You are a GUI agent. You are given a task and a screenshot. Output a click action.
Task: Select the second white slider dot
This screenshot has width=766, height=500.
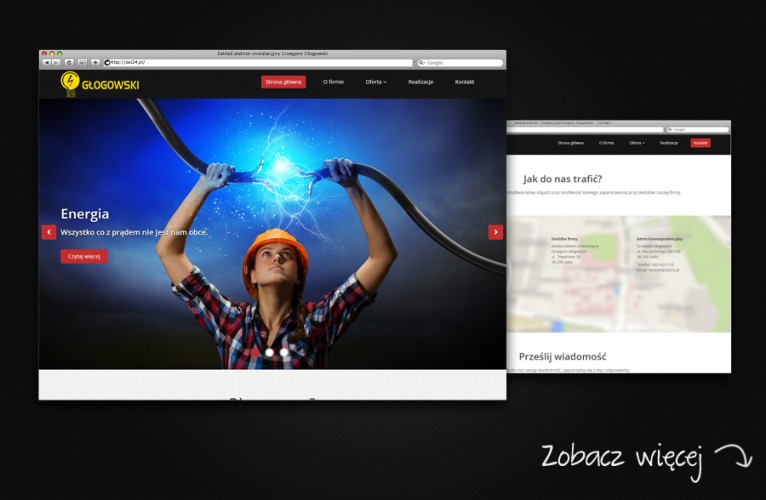pos(270,352)
